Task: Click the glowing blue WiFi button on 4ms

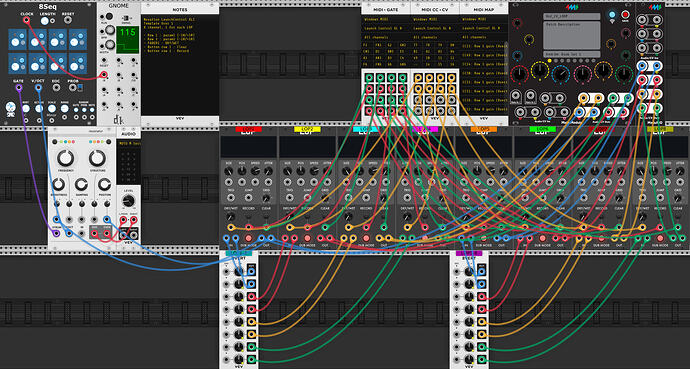Action: (x=612, y=14)
